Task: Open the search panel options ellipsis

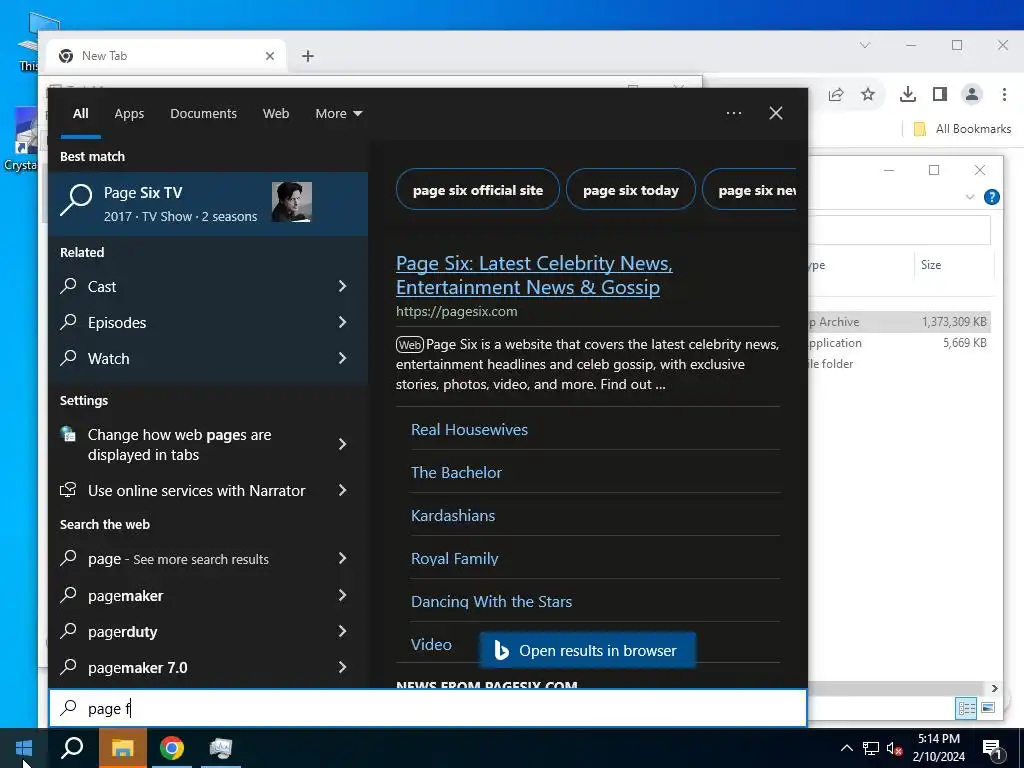Action: click(x=734, y=113)
